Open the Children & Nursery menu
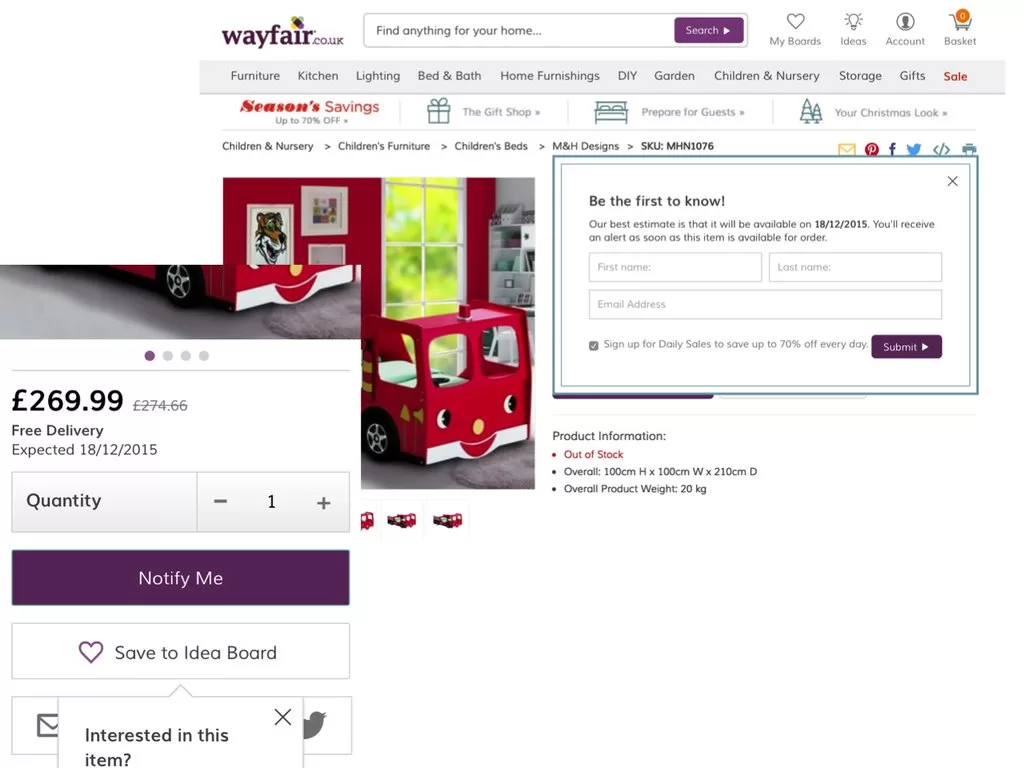Viewport: 1024px width, 768px height. pyautogui.click(x=767, y=76)
